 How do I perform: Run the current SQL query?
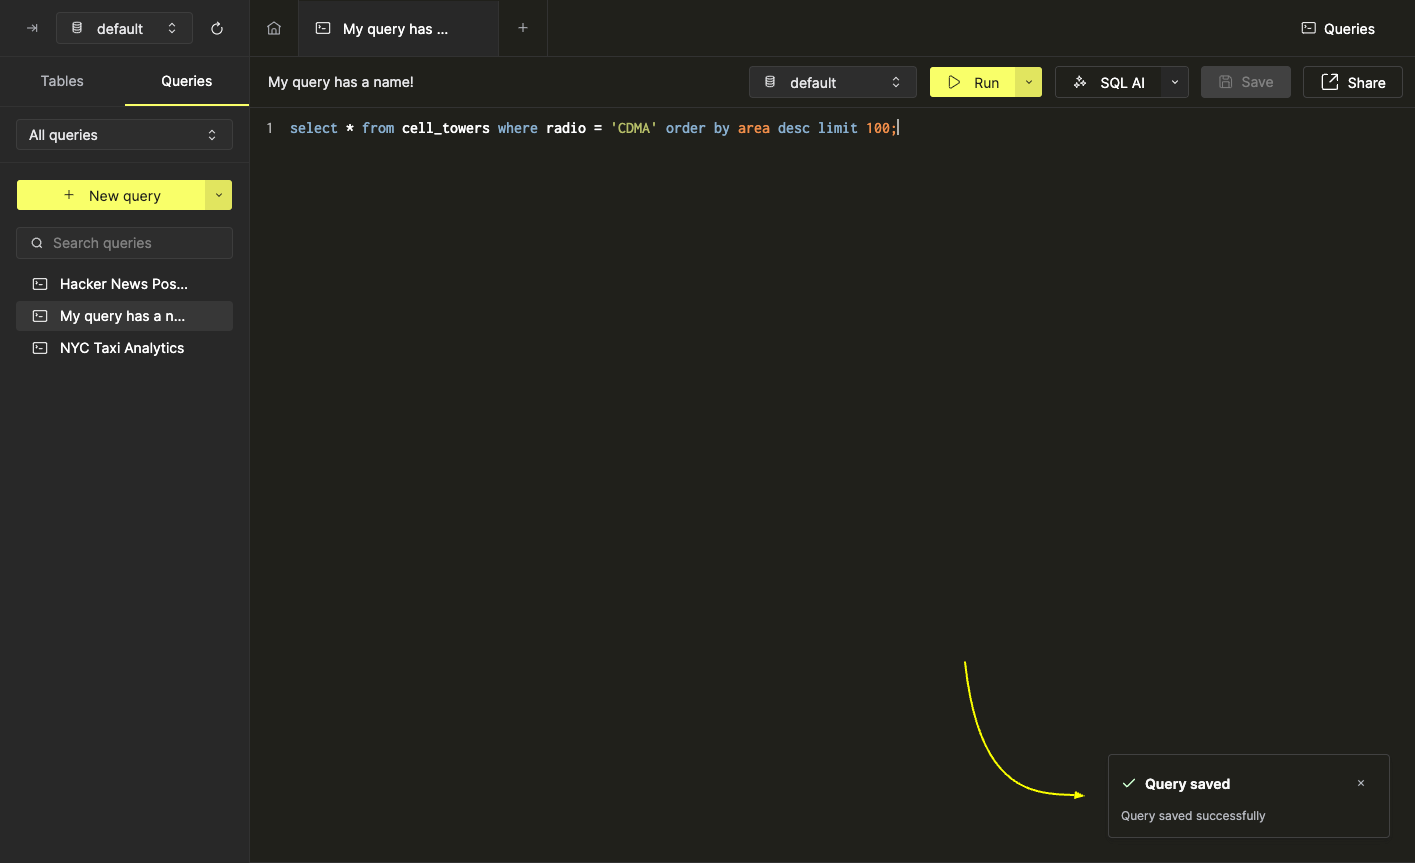tap(975, 82)
